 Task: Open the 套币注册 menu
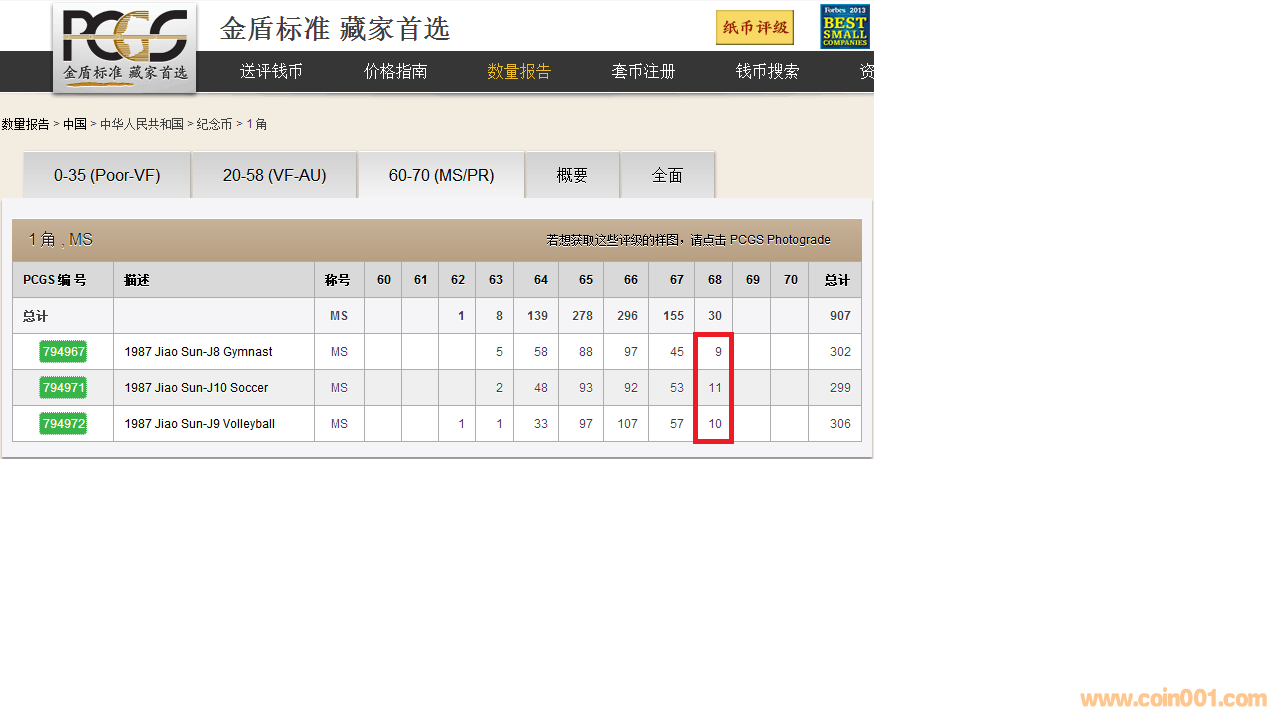tap(643, 72)
